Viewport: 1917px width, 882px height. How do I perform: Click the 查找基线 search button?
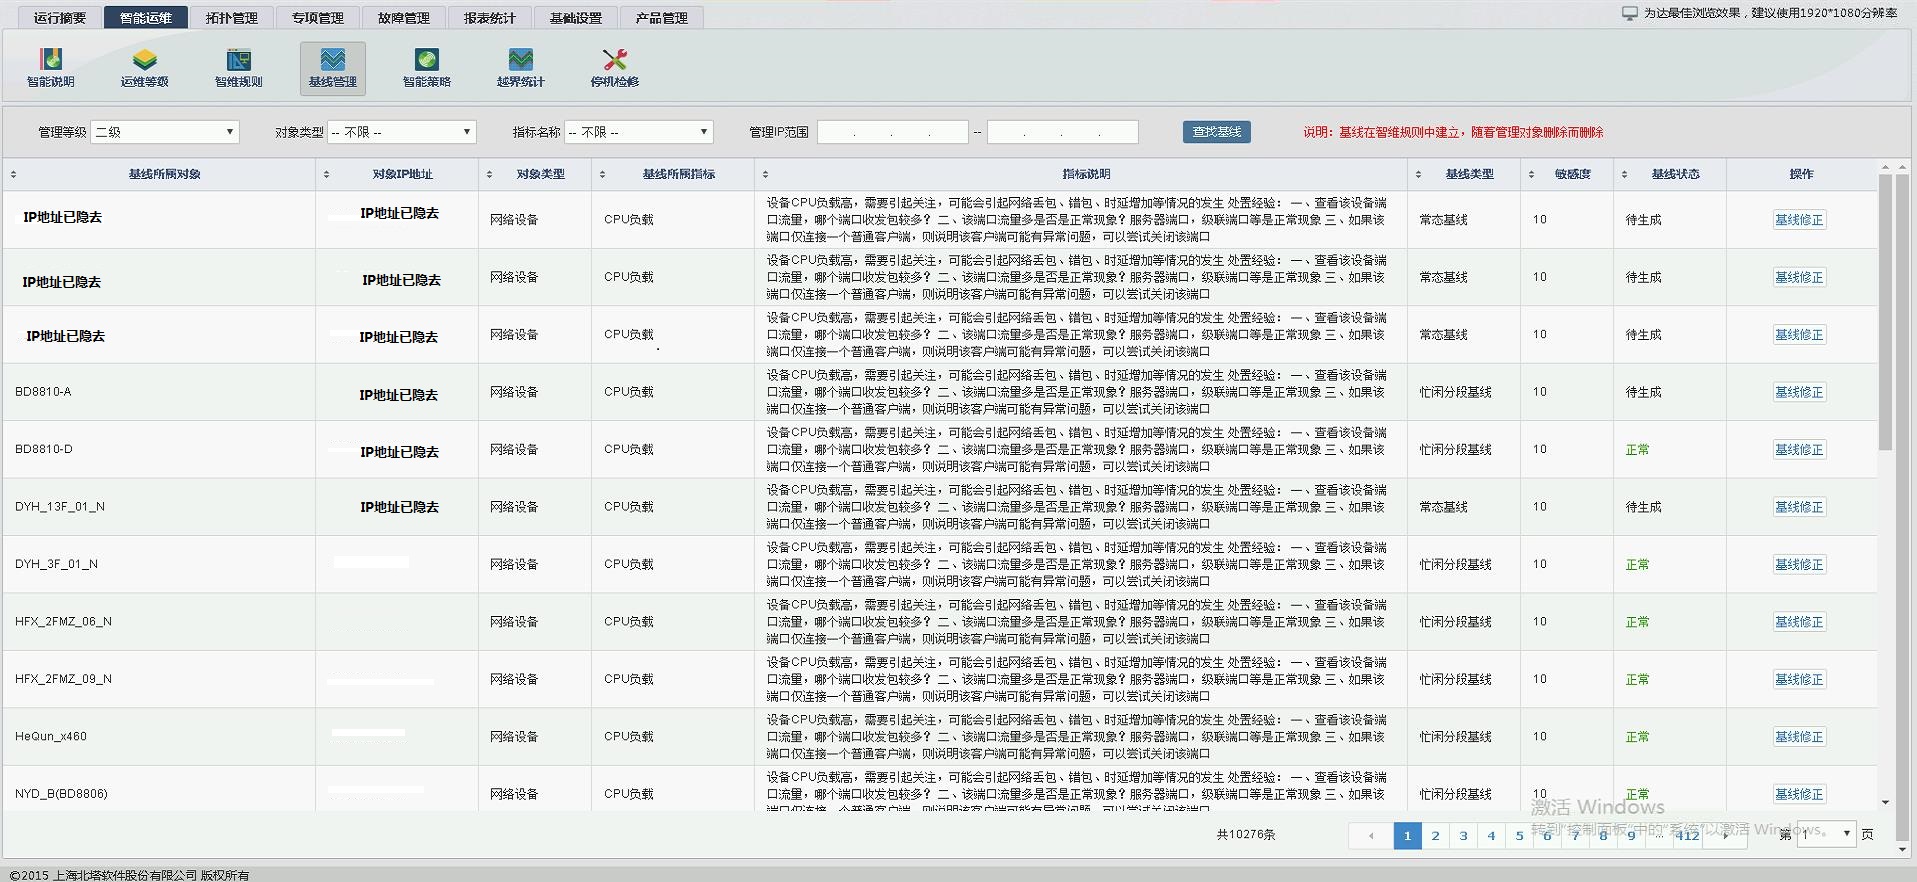click(x=1216, y=132)
